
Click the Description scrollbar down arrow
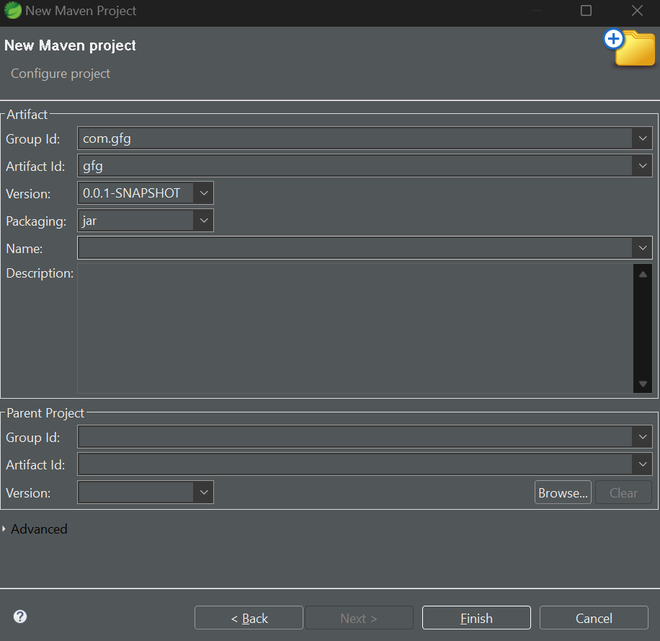(642, 384)
